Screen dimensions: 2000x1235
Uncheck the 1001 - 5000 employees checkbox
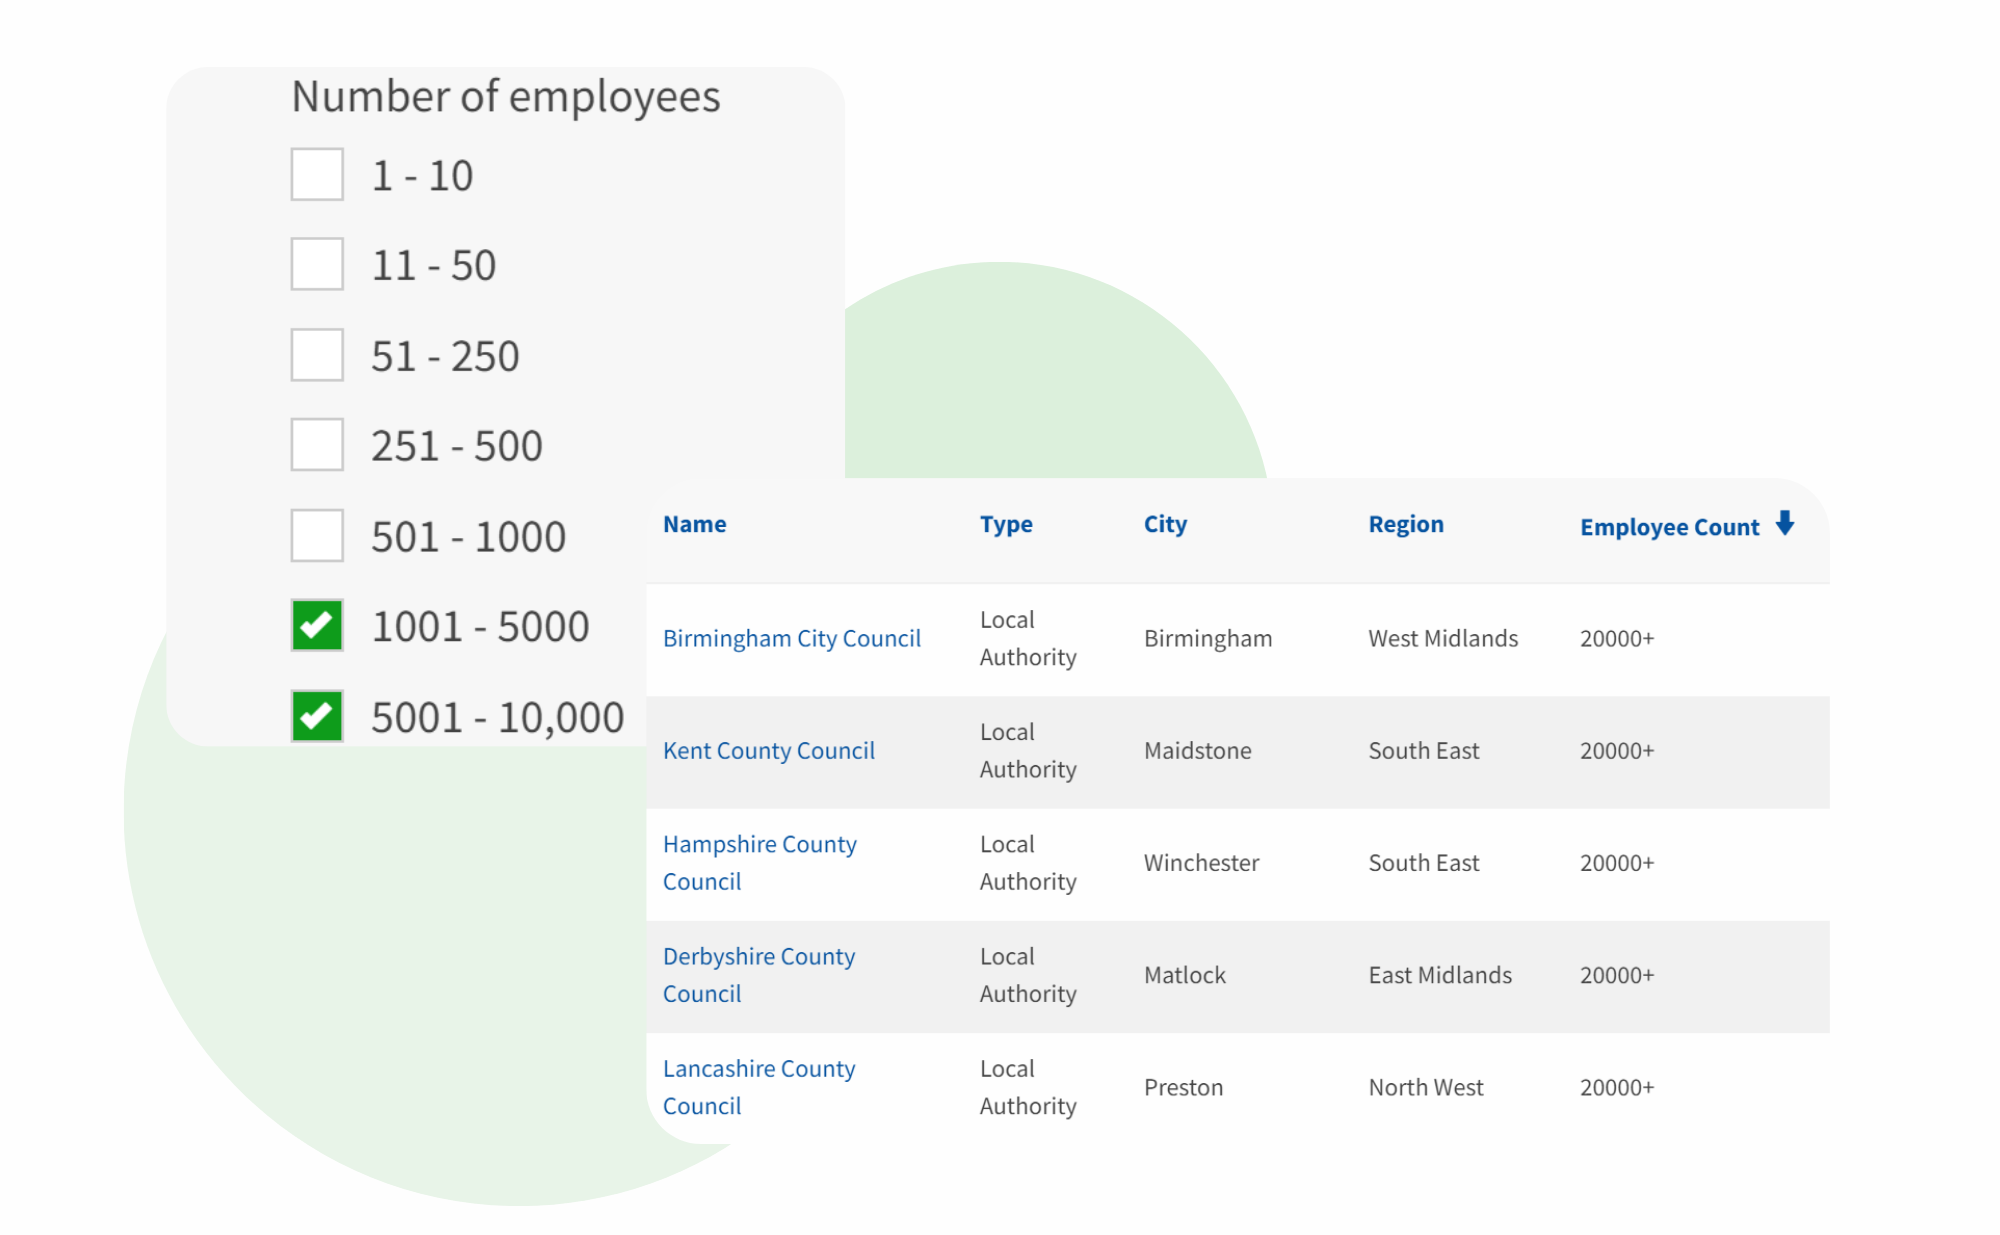(317, 626)
